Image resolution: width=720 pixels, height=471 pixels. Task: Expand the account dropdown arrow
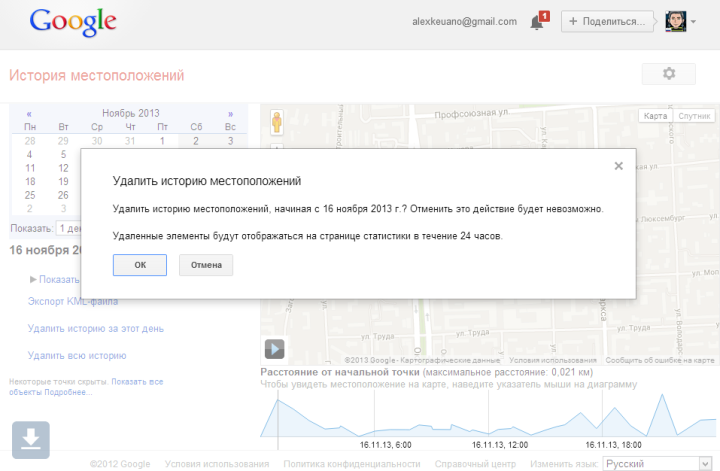(693, 22)
